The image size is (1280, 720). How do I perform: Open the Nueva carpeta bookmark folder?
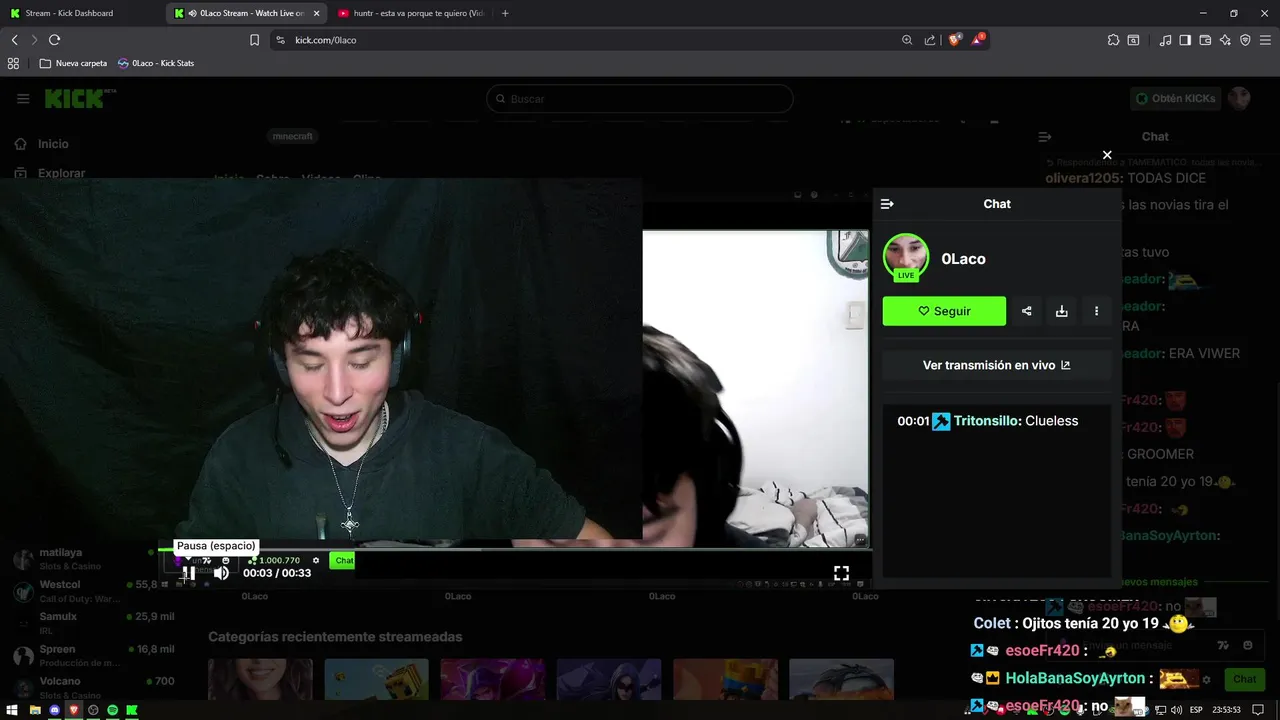pos(73,63)
